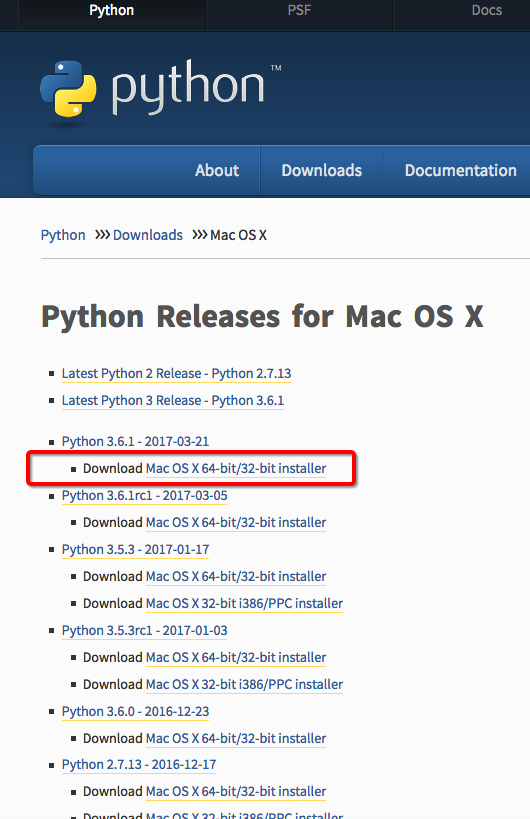Screen dimensions: 530x819
Task: Download 64-bit/32-bit installer for Python 3.6.0
Action: [x=236, y=739]
